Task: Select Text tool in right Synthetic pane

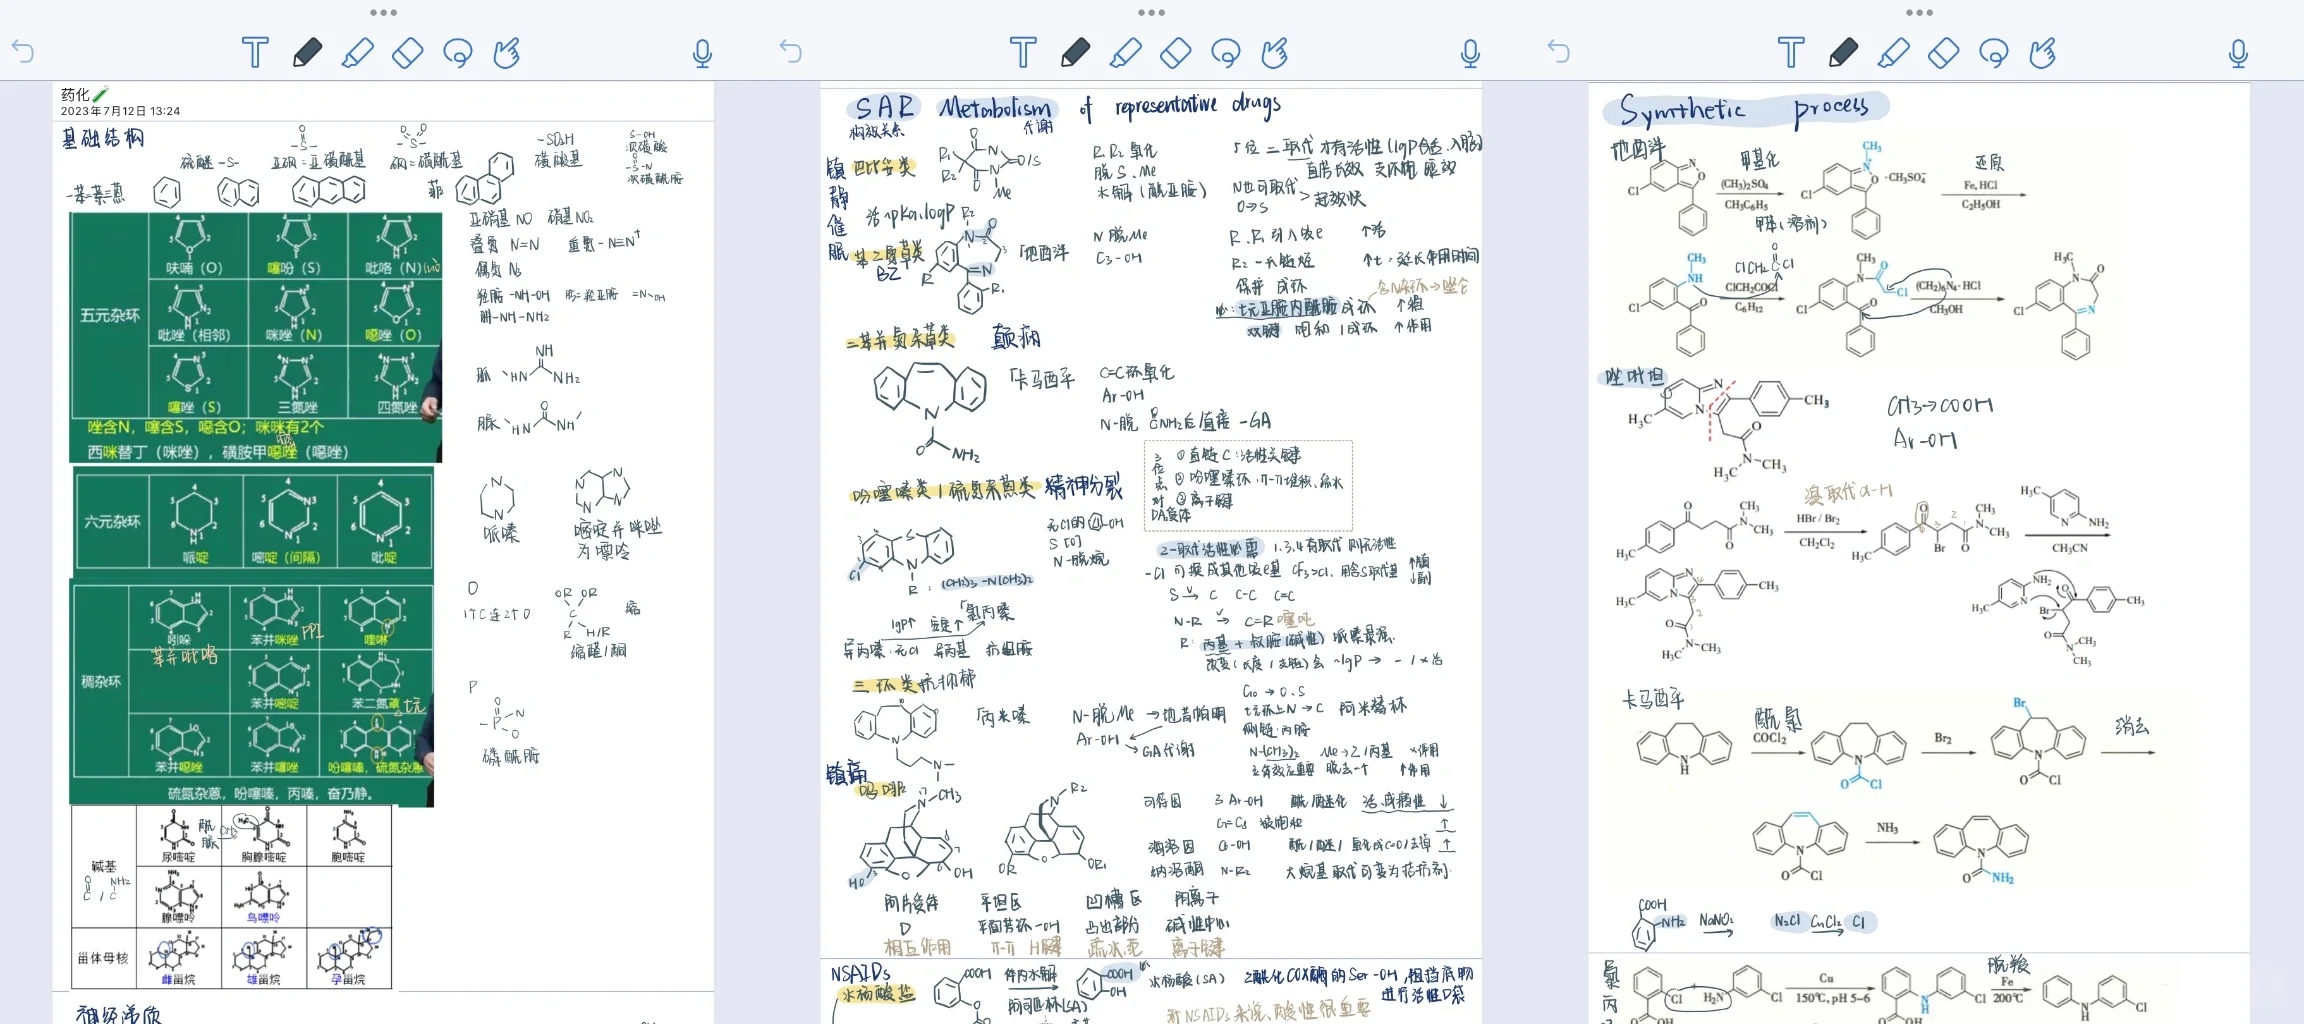Action: click(1791, 52)
